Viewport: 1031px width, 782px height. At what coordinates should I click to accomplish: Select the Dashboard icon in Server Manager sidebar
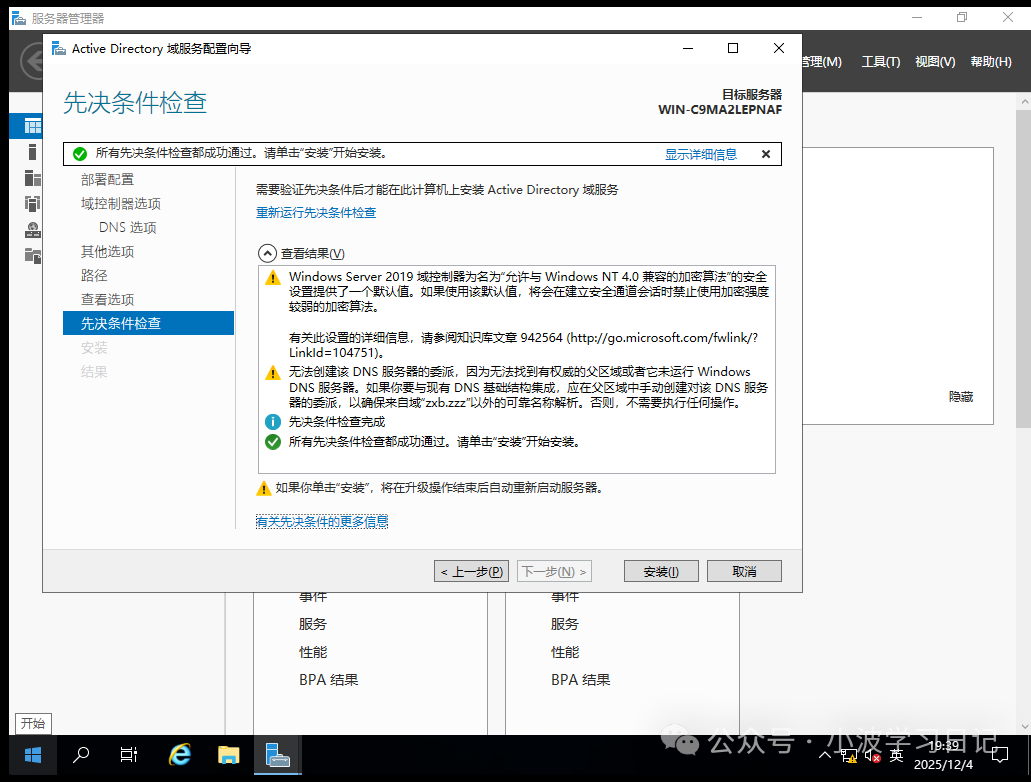point(33,125)
